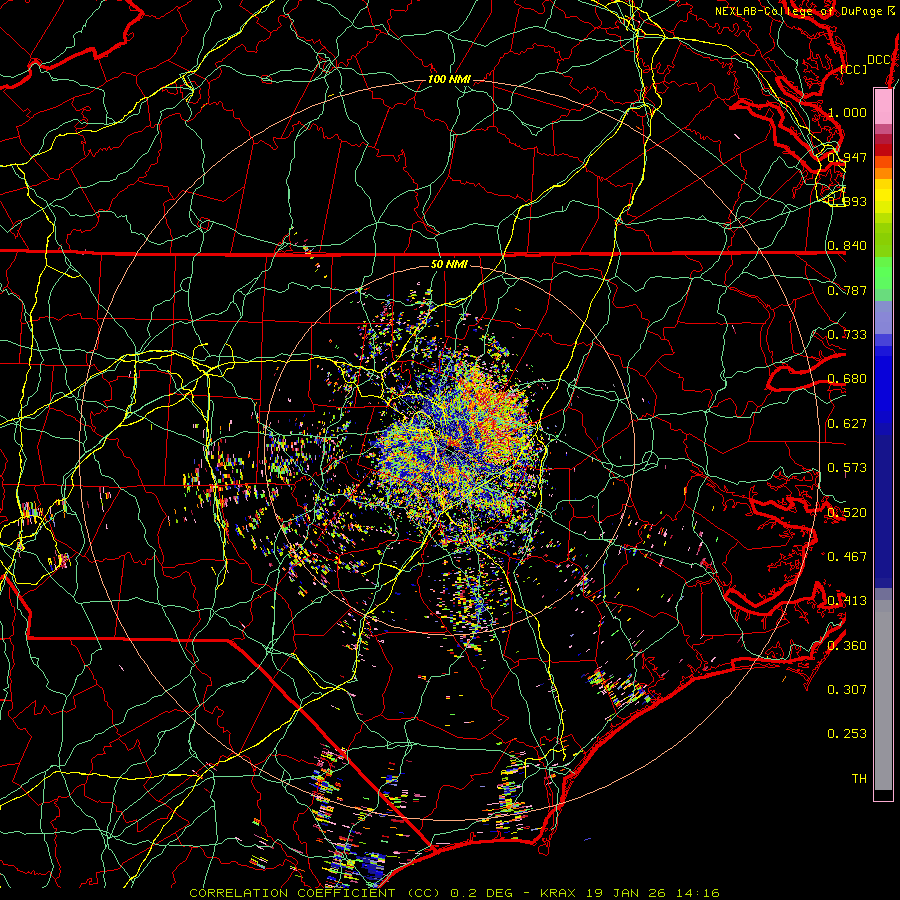Click the 0.253 scale value
The height and width of the screenshot is (900, 900).
coord(847,734)
